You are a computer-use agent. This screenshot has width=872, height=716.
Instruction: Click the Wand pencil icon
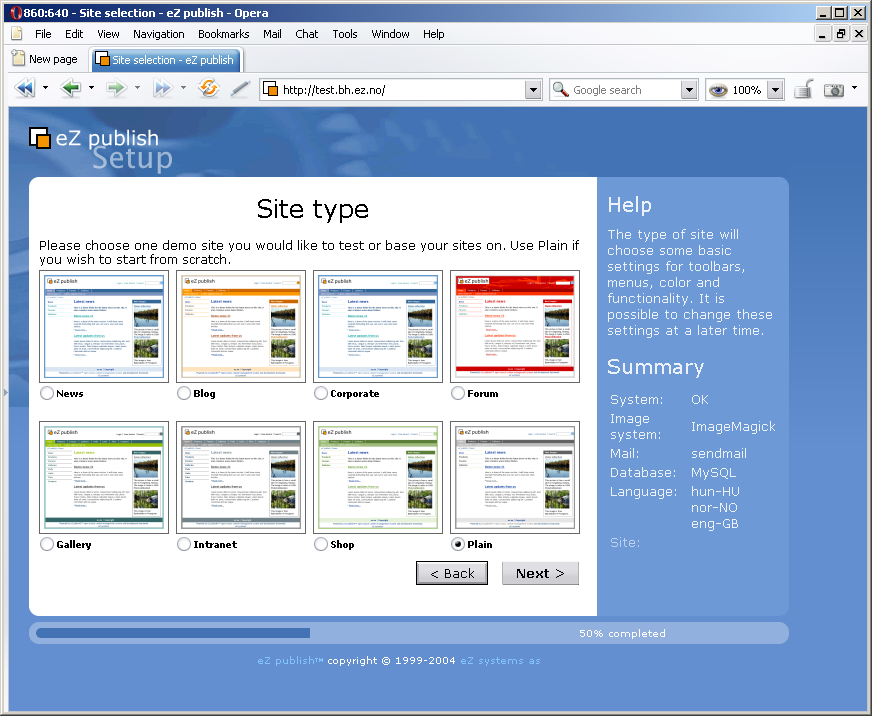(x=240, y=88)
